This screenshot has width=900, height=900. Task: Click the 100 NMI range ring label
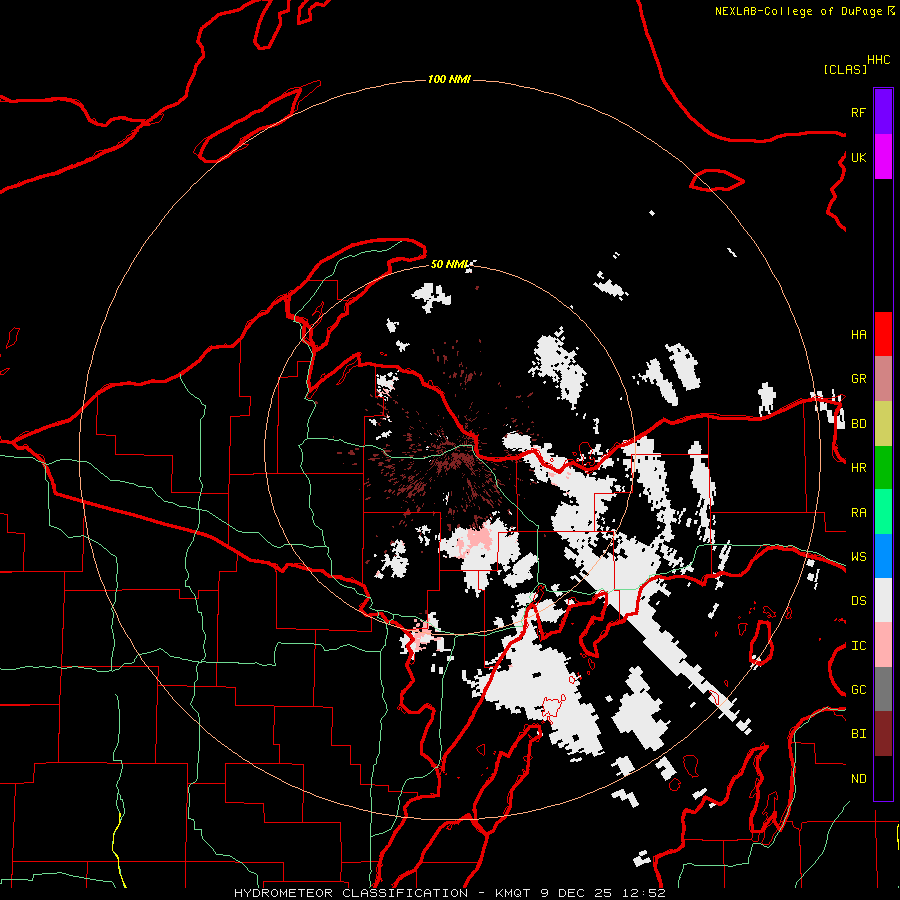point(449,79)
